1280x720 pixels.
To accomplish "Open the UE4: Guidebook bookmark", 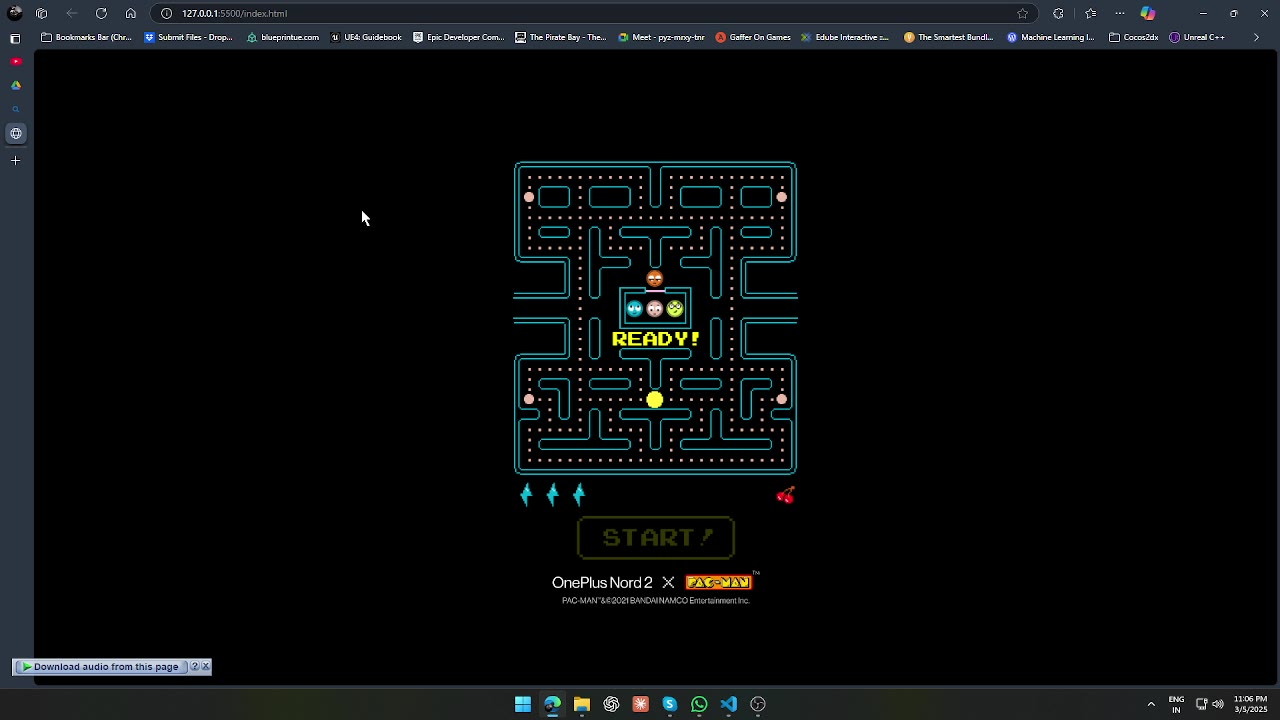I will (366, 37).
